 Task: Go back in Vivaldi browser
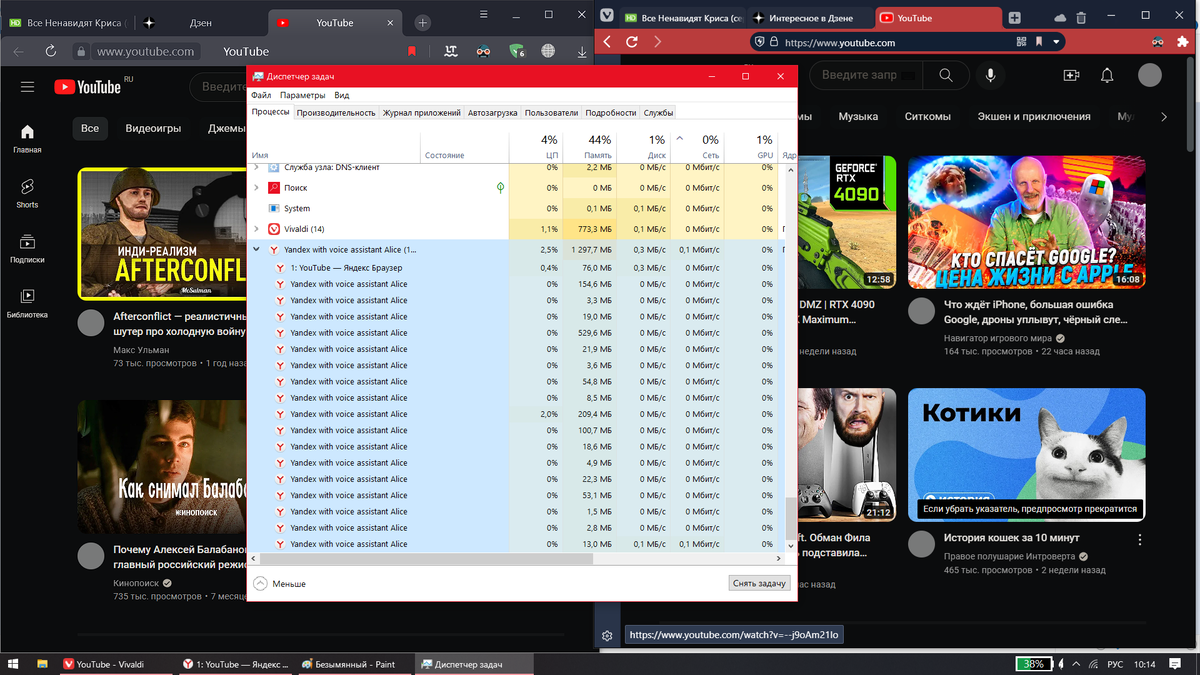pyautogui.click(x=607, y=42)
